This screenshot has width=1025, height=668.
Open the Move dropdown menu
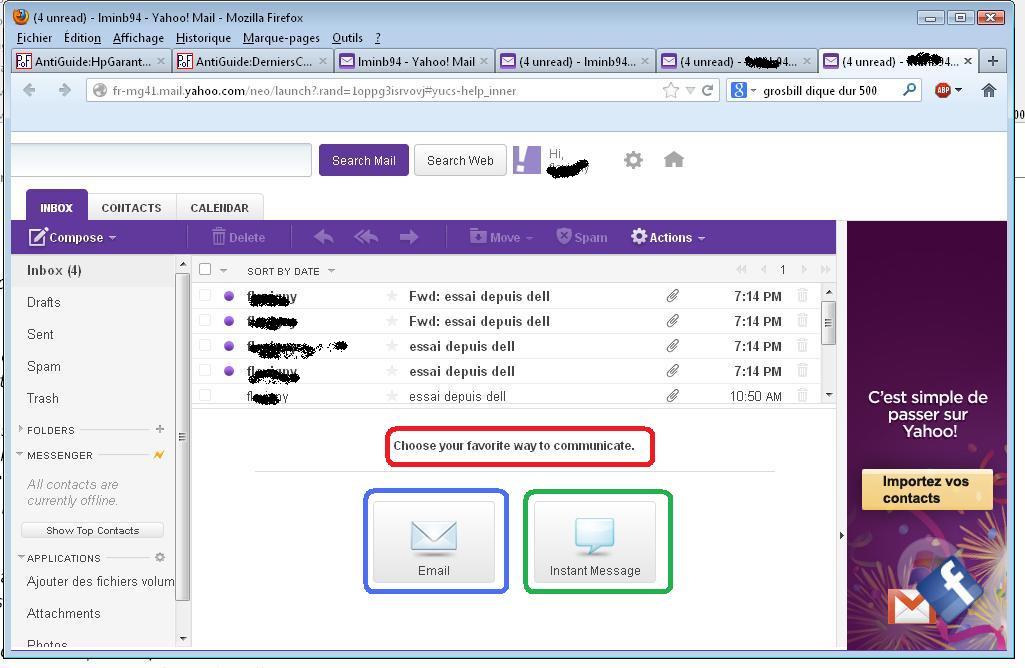pos(501,237)
